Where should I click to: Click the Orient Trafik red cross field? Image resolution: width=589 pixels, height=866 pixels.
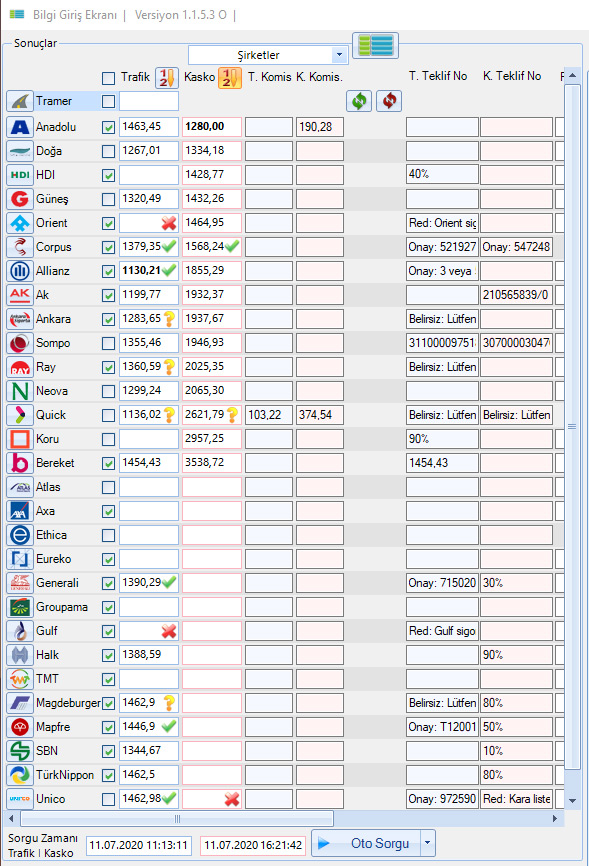tap(149, 223)
